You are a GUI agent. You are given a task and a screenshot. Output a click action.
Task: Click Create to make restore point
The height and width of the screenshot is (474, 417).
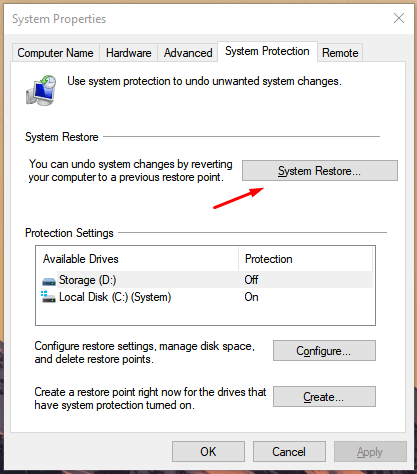tap(324, 396)
